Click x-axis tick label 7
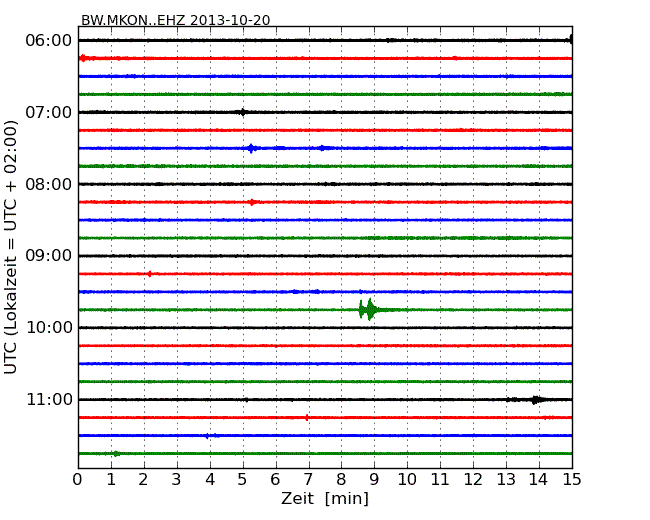Screen dimensions: 650x520 click(308, 480)
